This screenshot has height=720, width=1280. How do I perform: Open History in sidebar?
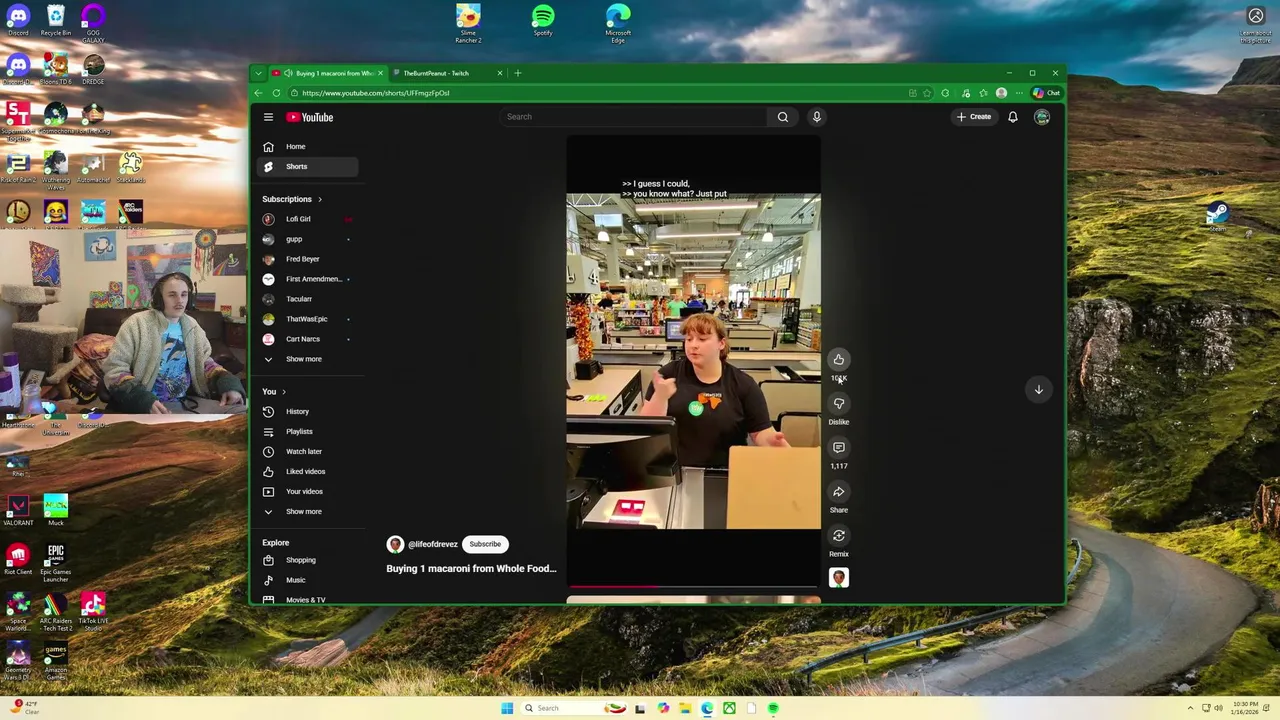click(307, 412)
